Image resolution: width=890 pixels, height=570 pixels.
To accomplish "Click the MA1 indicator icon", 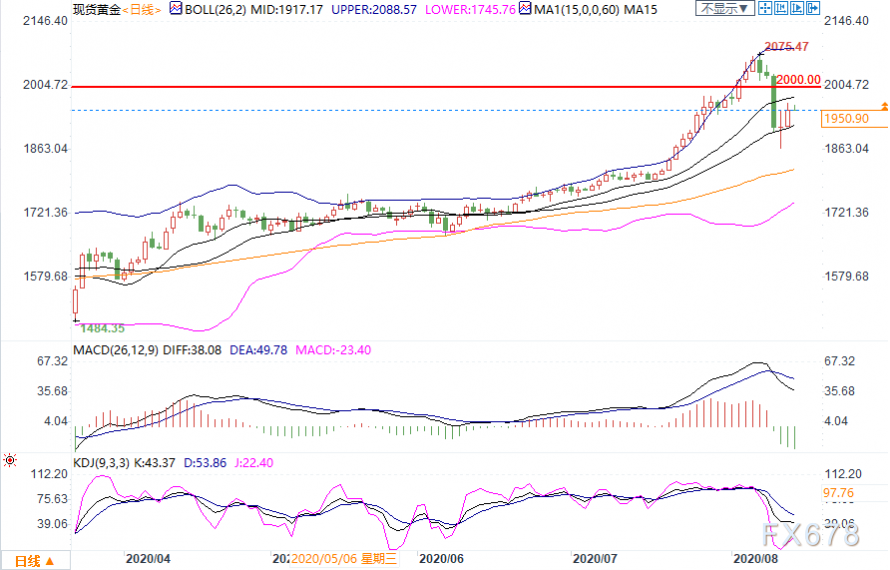I will coord(526,9).
